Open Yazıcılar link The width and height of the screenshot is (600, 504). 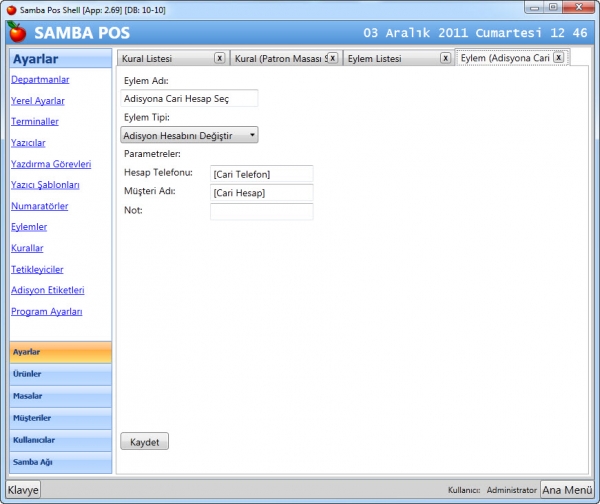click(x=28, y=143)
